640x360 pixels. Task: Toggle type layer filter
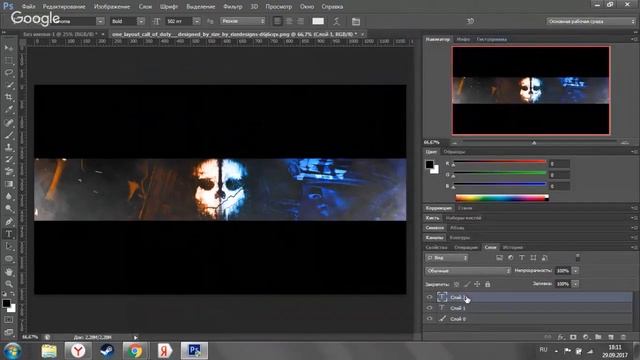(x=522, y=258)
